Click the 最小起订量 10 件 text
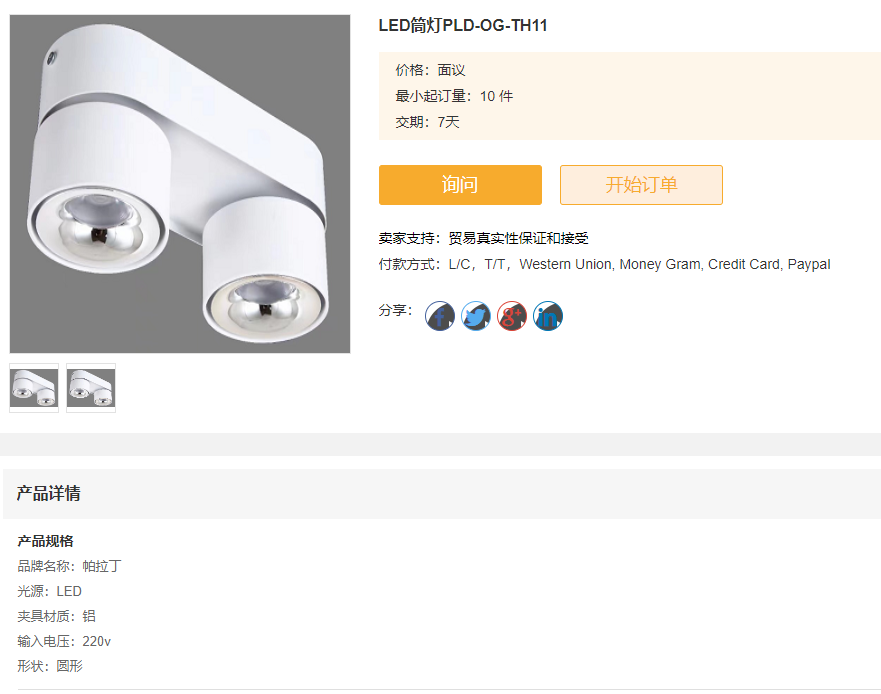The height and width of the screenshot is (694, 881). [x=454, y=96]
